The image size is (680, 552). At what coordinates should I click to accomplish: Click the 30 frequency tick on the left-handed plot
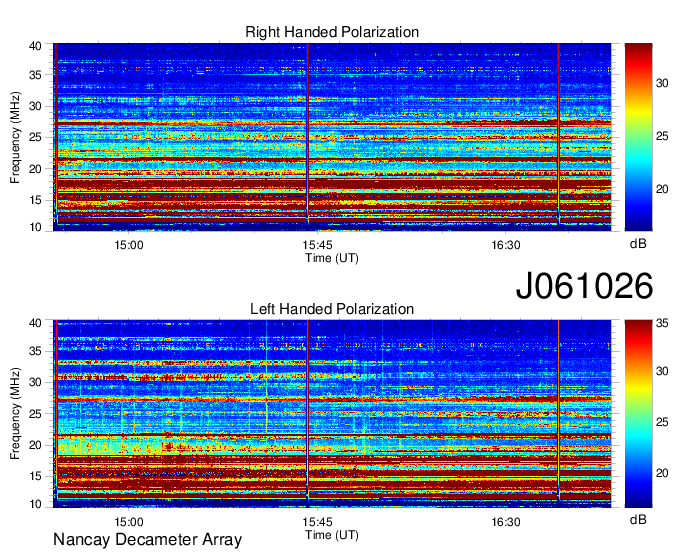point(35,382)
